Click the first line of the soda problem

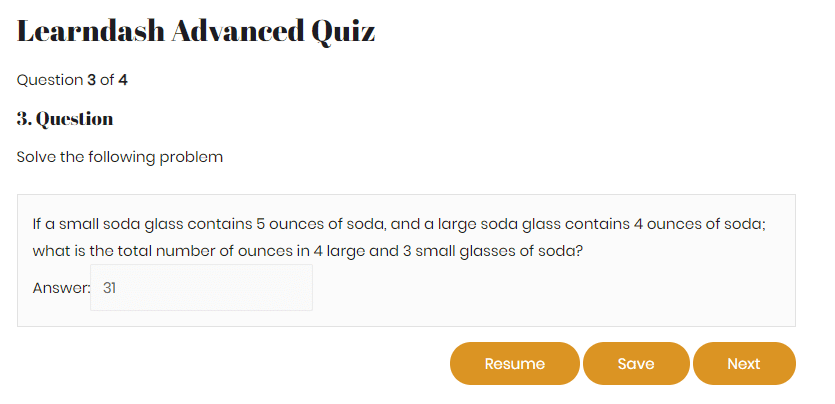[399, 224]
